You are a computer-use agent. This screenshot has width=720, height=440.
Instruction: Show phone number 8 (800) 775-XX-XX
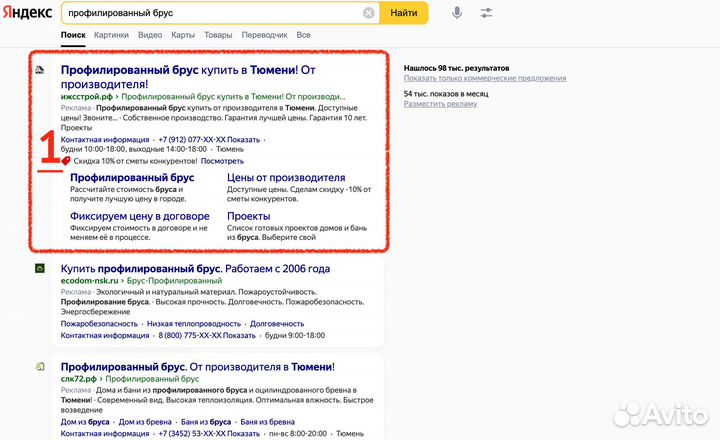coord(207,336)
